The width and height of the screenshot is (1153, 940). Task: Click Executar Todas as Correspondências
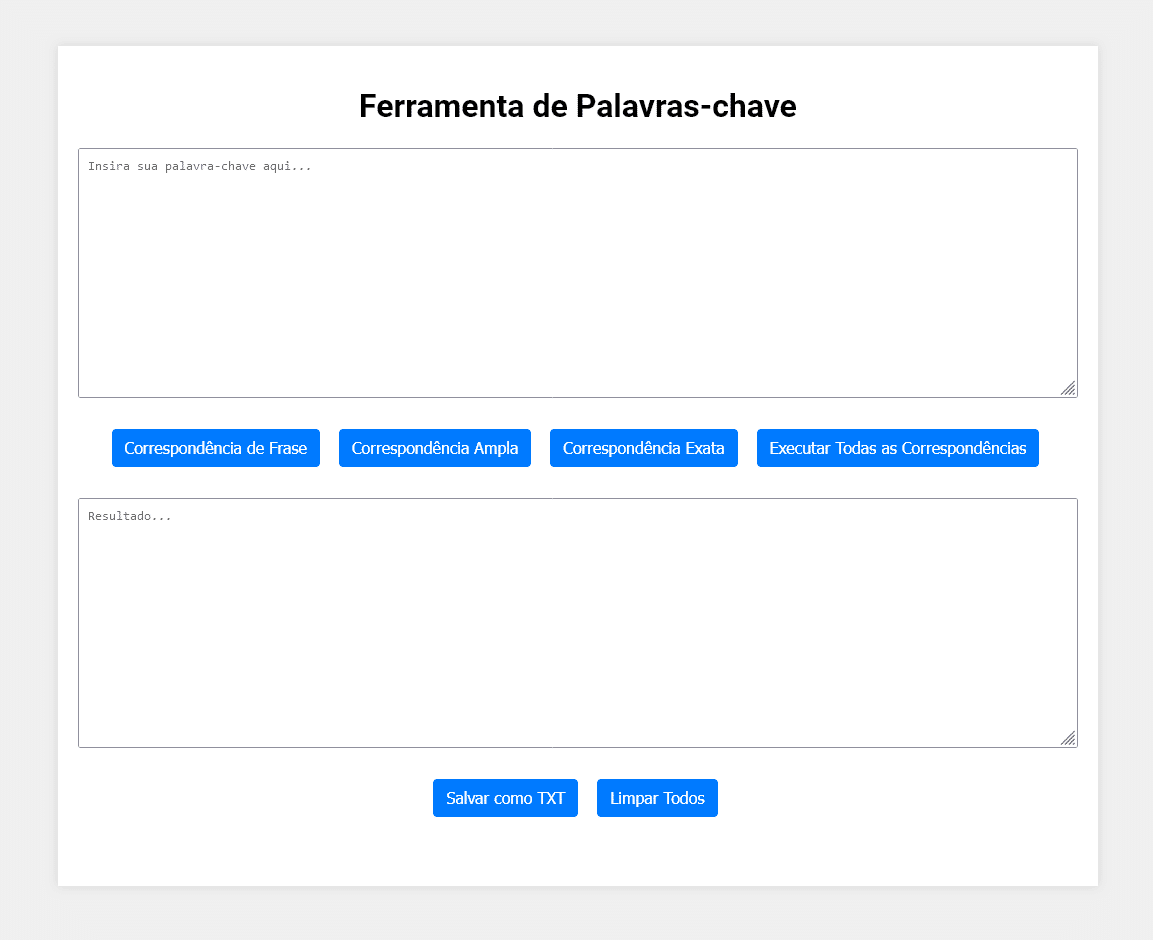897,448
